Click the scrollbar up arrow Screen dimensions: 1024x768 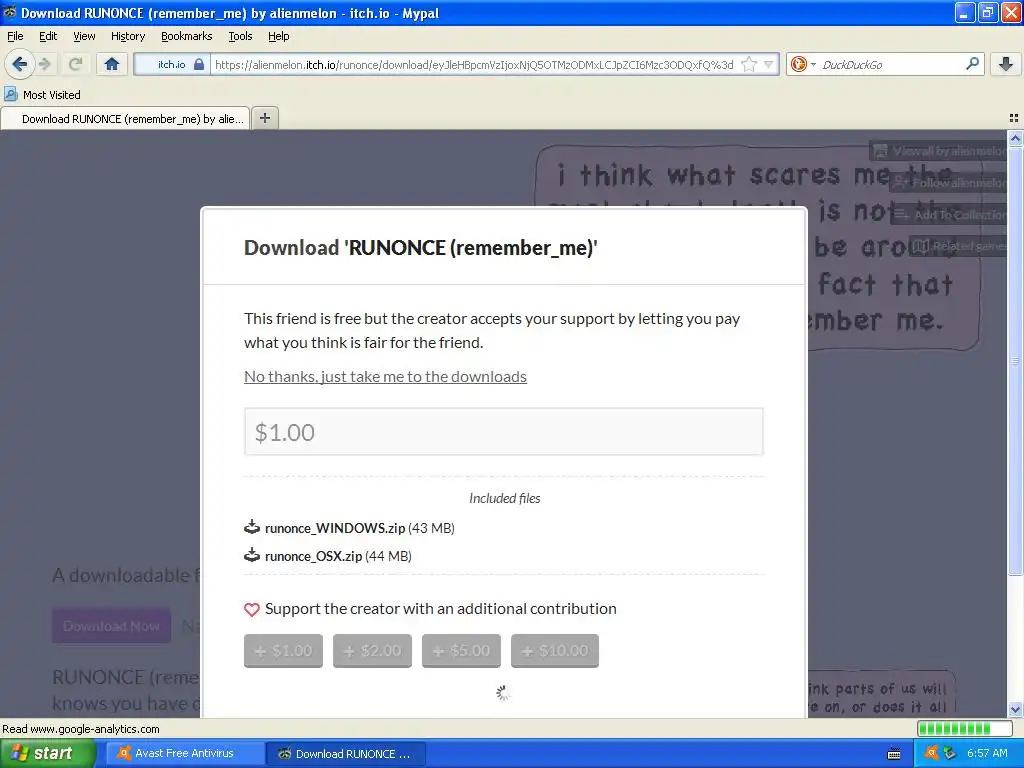pyautogui.click(x=1015, y=138)
